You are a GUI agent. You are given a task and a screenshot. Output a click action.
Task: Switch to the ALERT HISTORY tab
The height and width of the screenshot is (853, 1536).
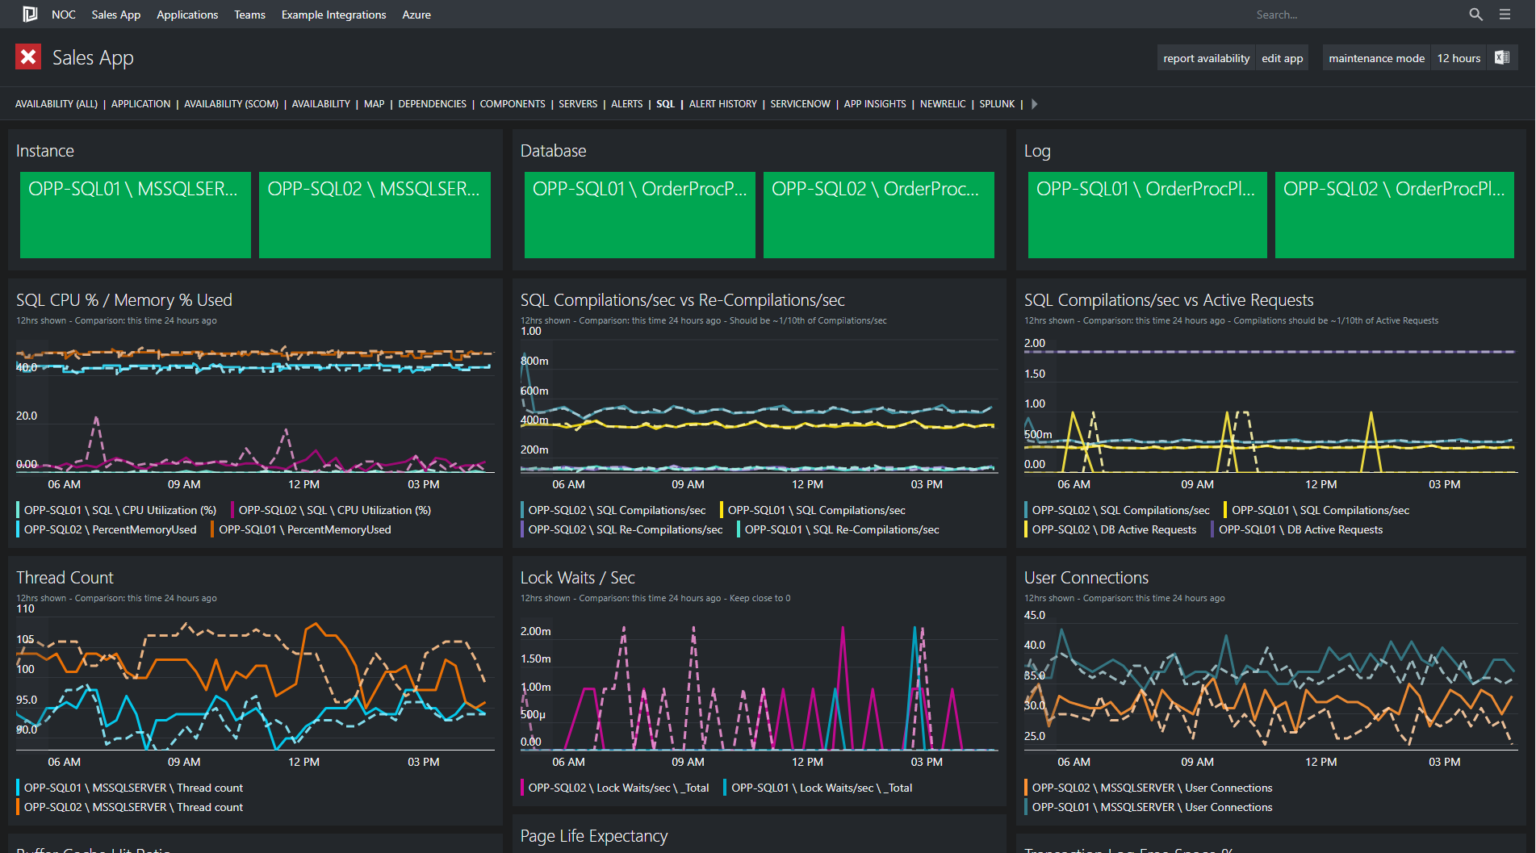coord(723,104)
